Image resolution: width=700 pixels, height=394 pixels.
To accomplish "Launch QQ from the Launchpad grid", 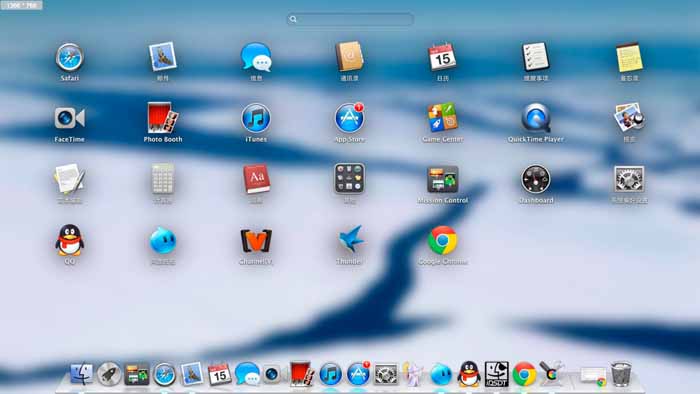I will point(69,240).
